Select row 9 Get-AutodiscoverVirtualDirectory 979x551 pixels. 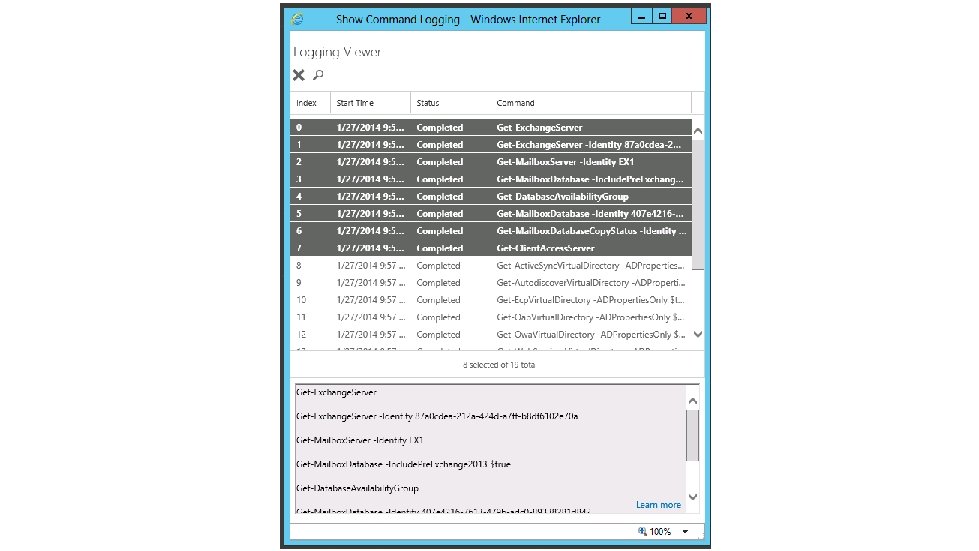pyautogui.click(x=491, y=283)
